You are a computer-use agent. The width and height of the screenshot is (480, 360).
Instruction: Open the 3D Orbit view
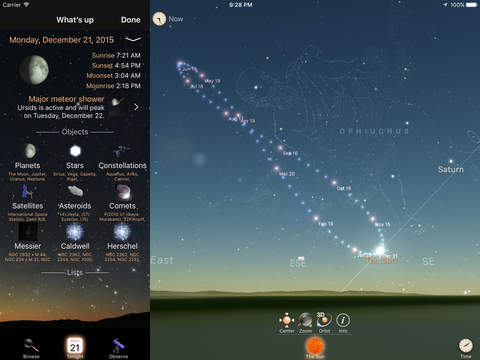[324, 322]
